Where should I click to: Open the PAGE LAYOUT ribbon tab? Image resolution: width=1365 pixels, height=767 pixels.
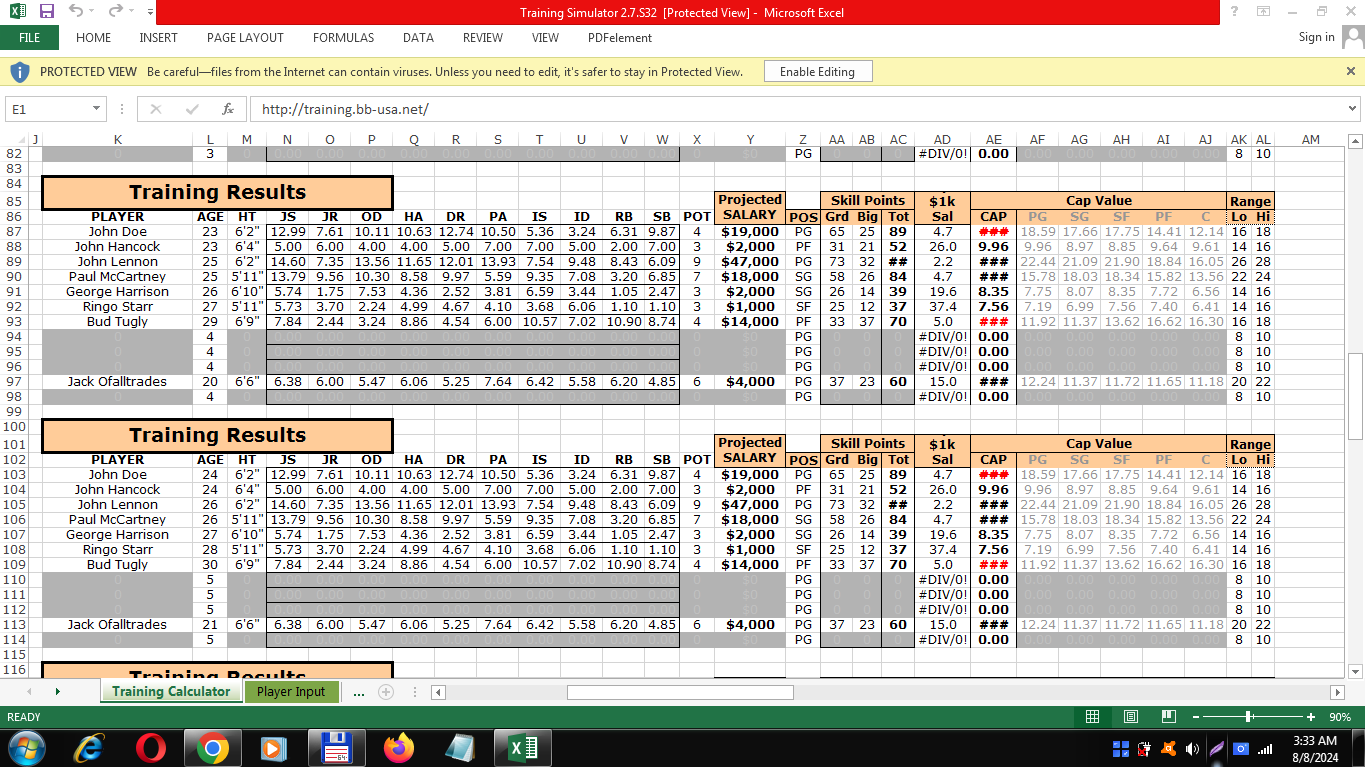(x=245, y=38)
